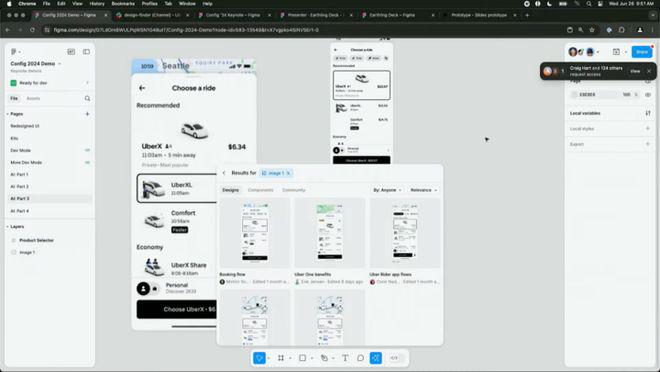This screenshot has width=660, height=372.
Task: Open the Actions AI tool
Action: tap(375, 358)
